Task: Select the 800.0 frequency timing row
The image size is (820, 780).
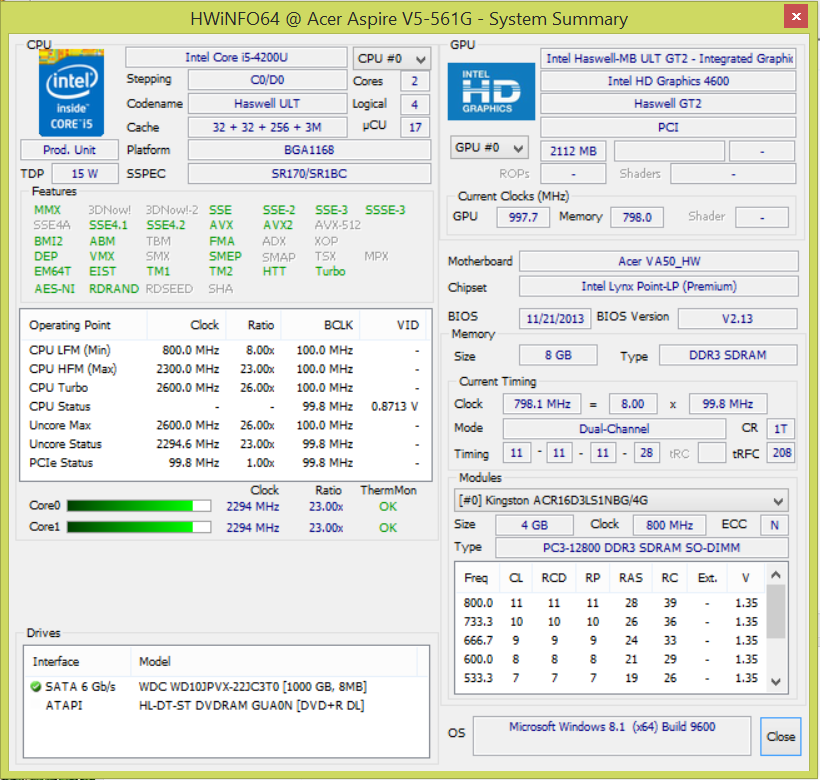Action: [x=611, y=603]
